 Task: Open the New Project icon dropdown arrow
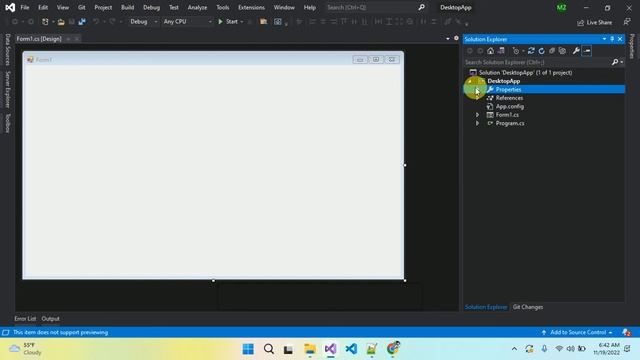53,22
